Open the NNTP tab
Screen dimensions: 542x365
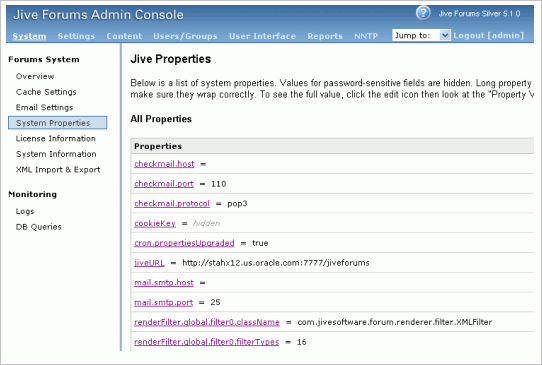click(x=366, y=36)
